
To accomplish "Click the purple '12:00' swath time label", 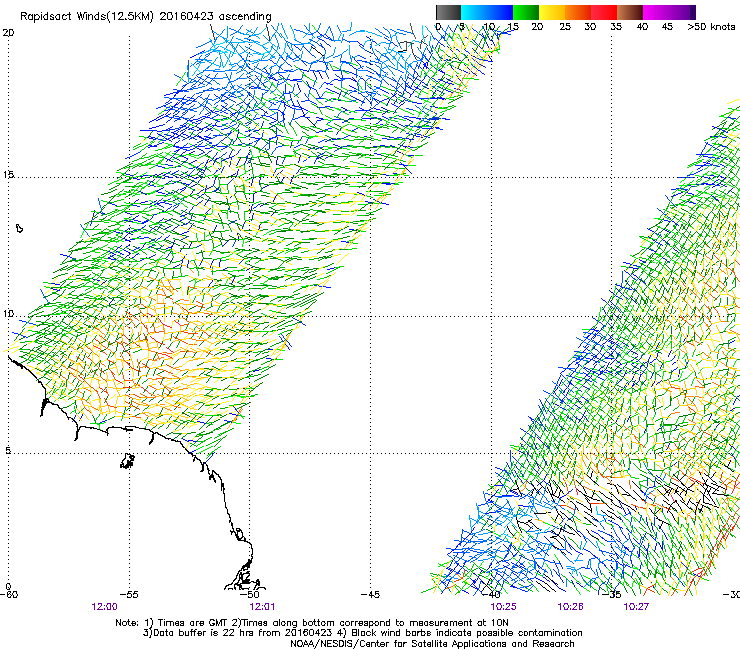I will point(104,607).
